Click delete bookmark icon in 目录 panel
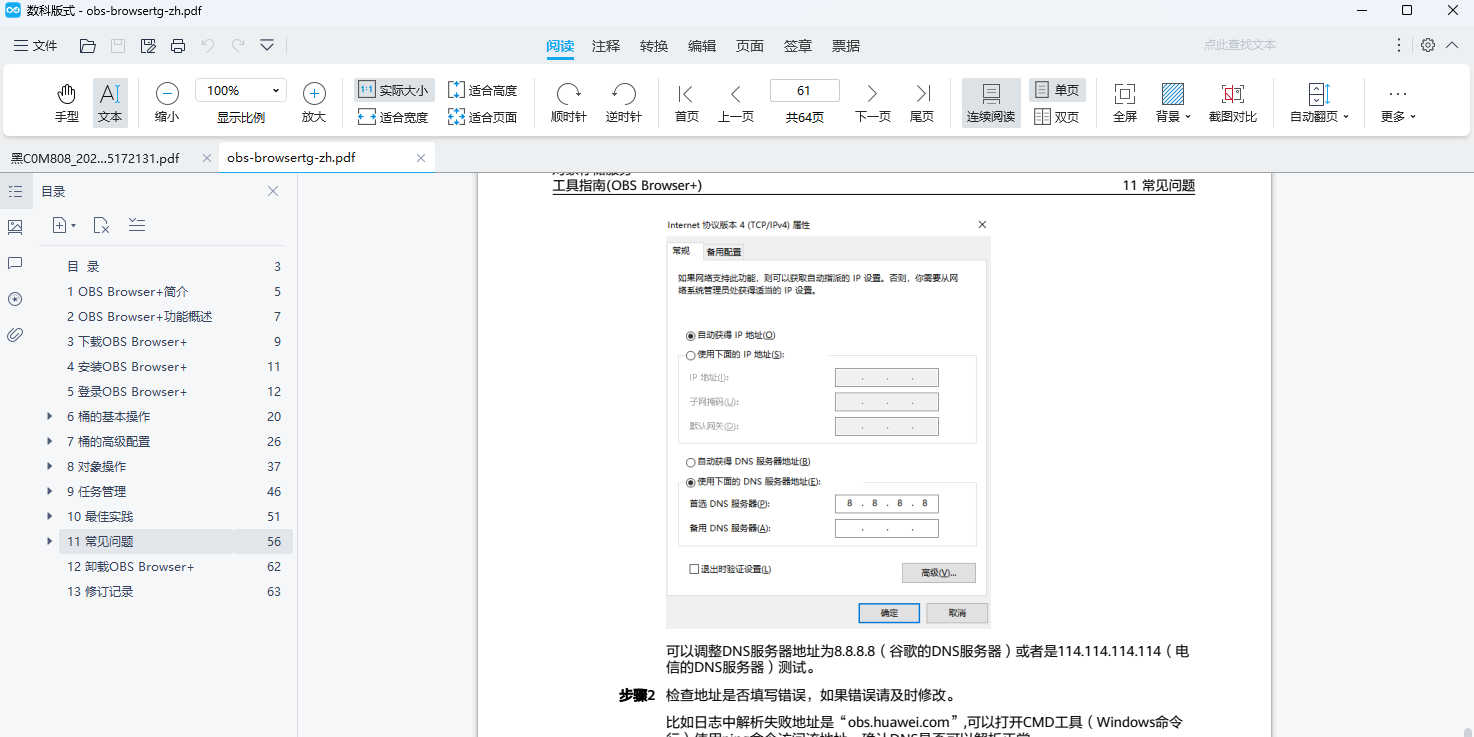This screenshot has width=1474, height=737. point(101,226)
